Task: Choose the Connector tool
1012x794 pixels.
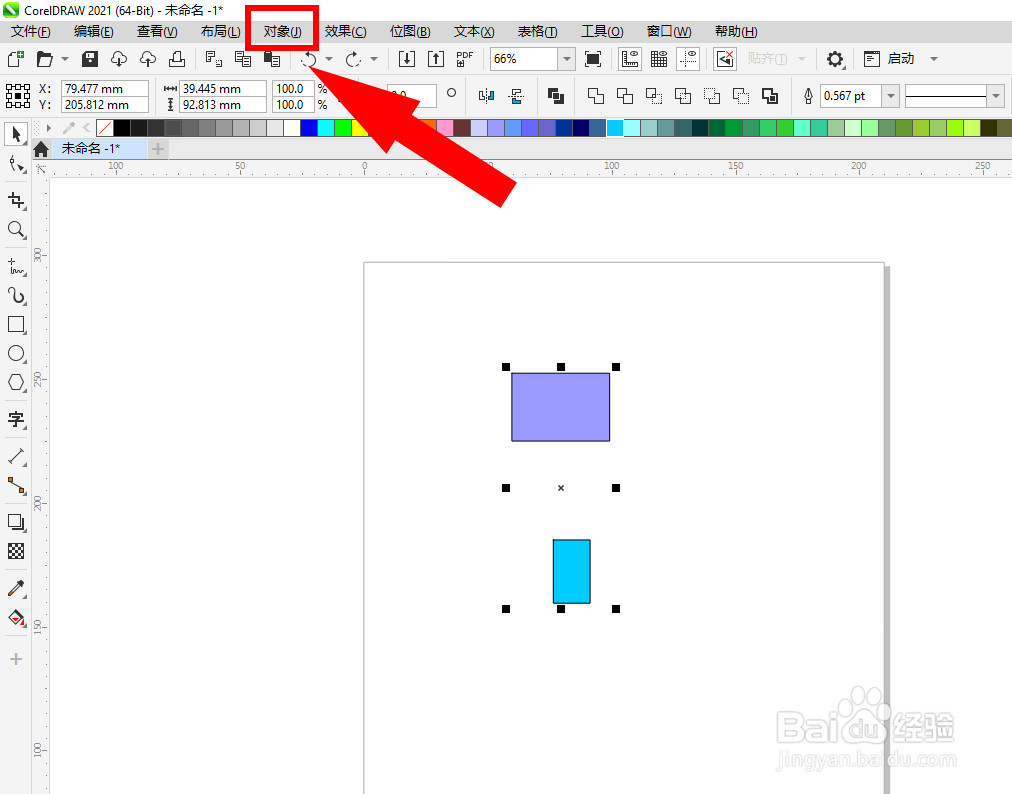Action: 15,485
